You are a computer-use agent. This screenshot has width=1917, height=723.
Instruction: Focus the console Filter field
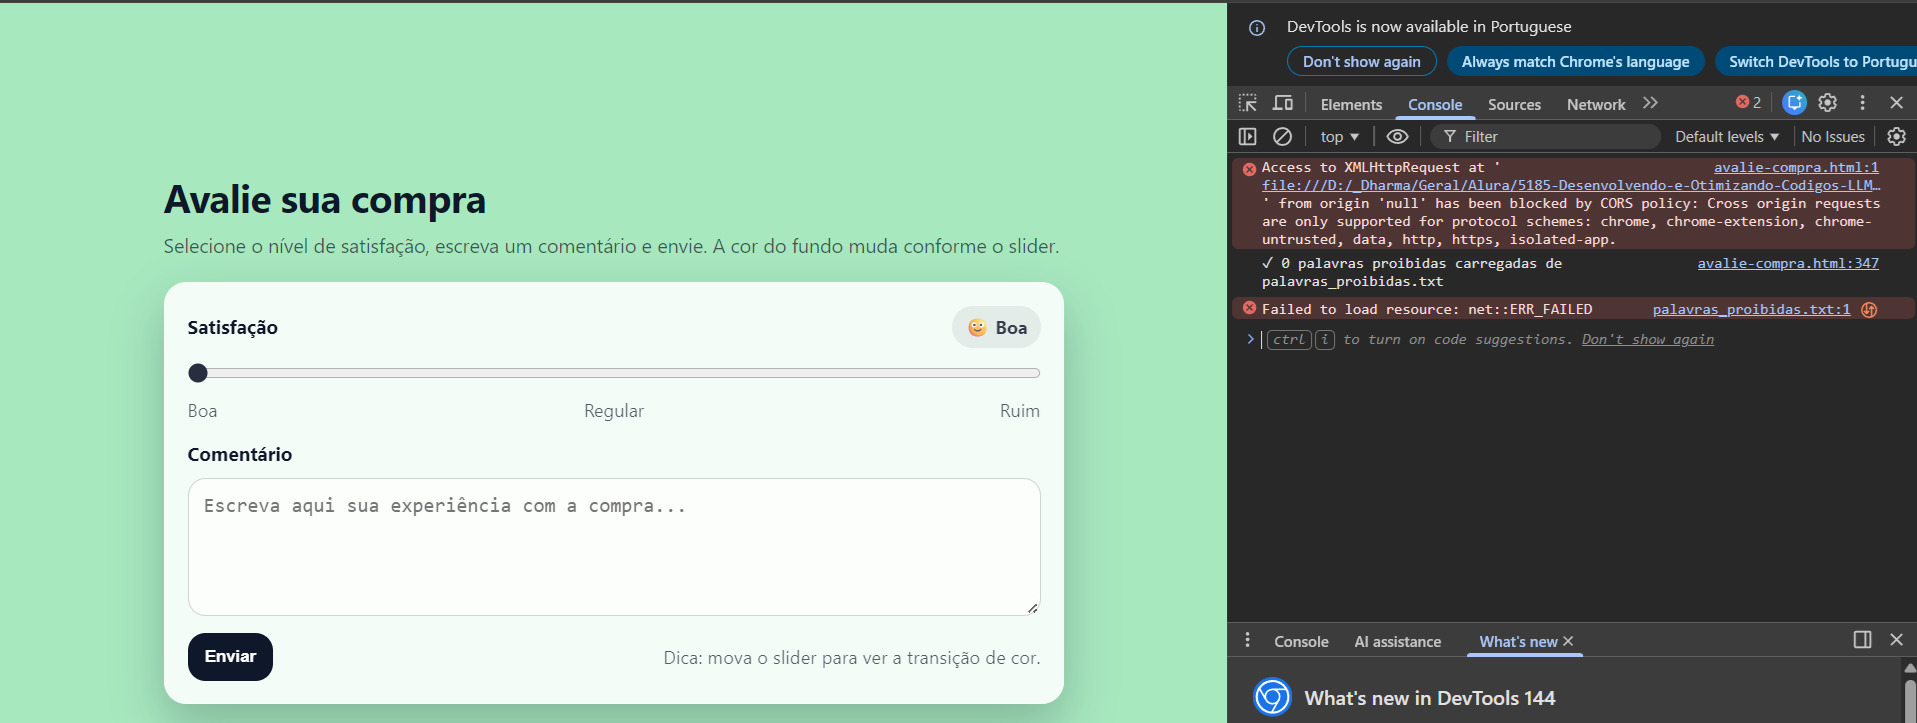(1545, 136)
